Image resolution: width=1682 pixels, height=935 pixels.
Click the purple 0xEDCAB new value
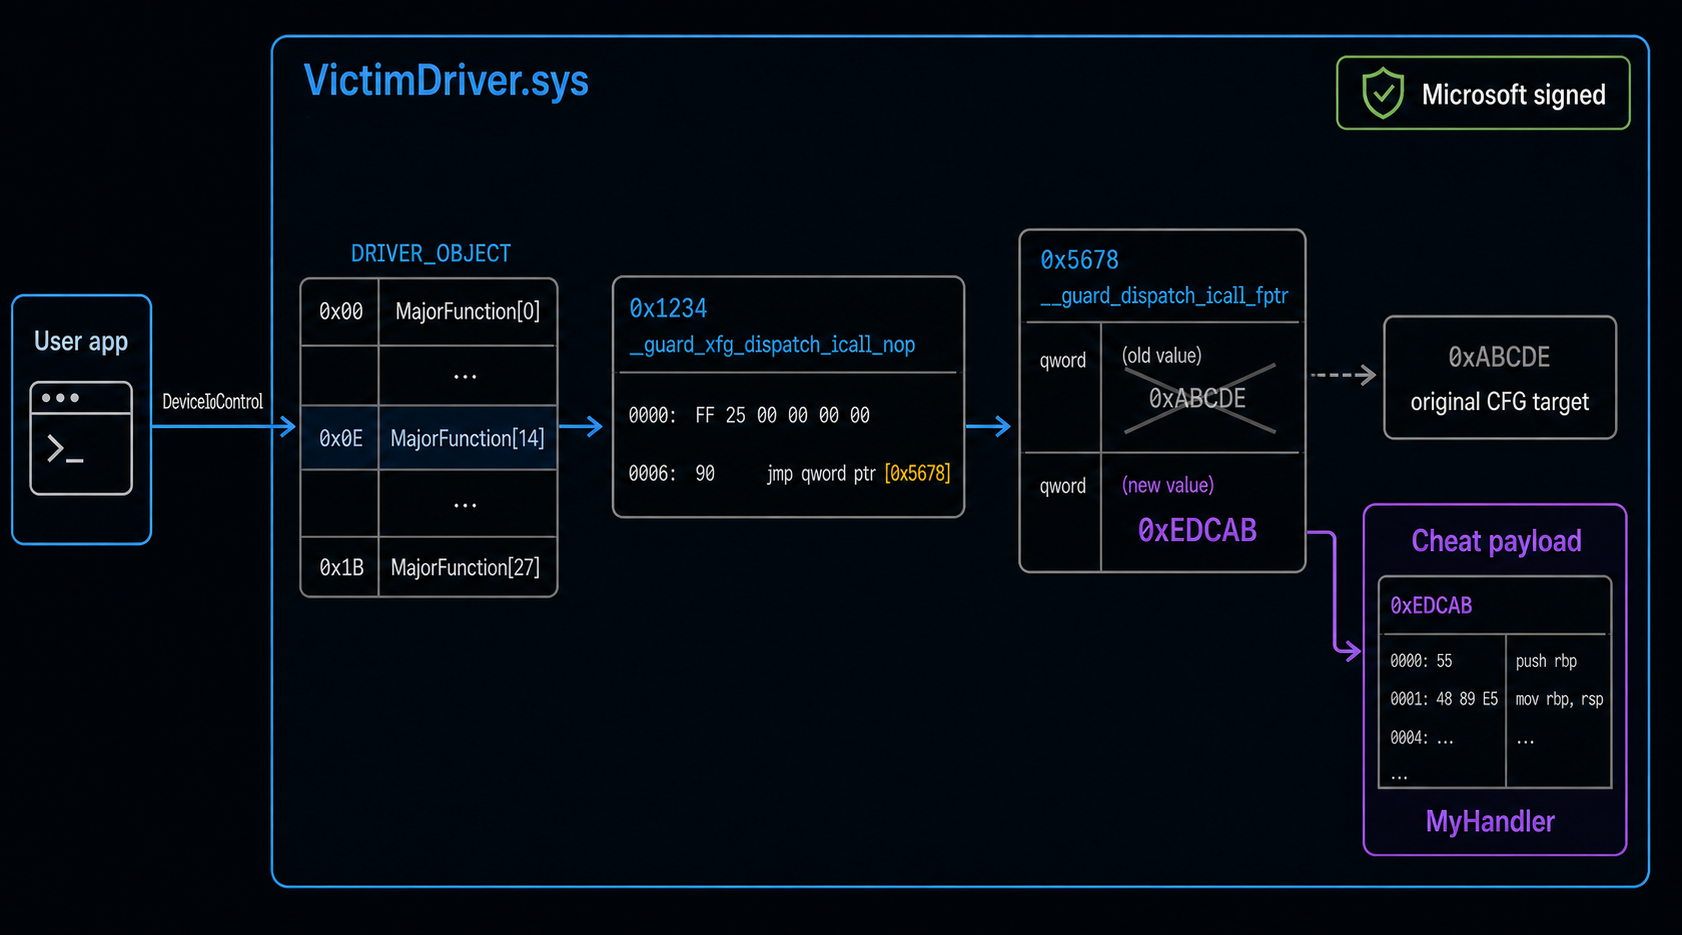(x=1197, y=530)
